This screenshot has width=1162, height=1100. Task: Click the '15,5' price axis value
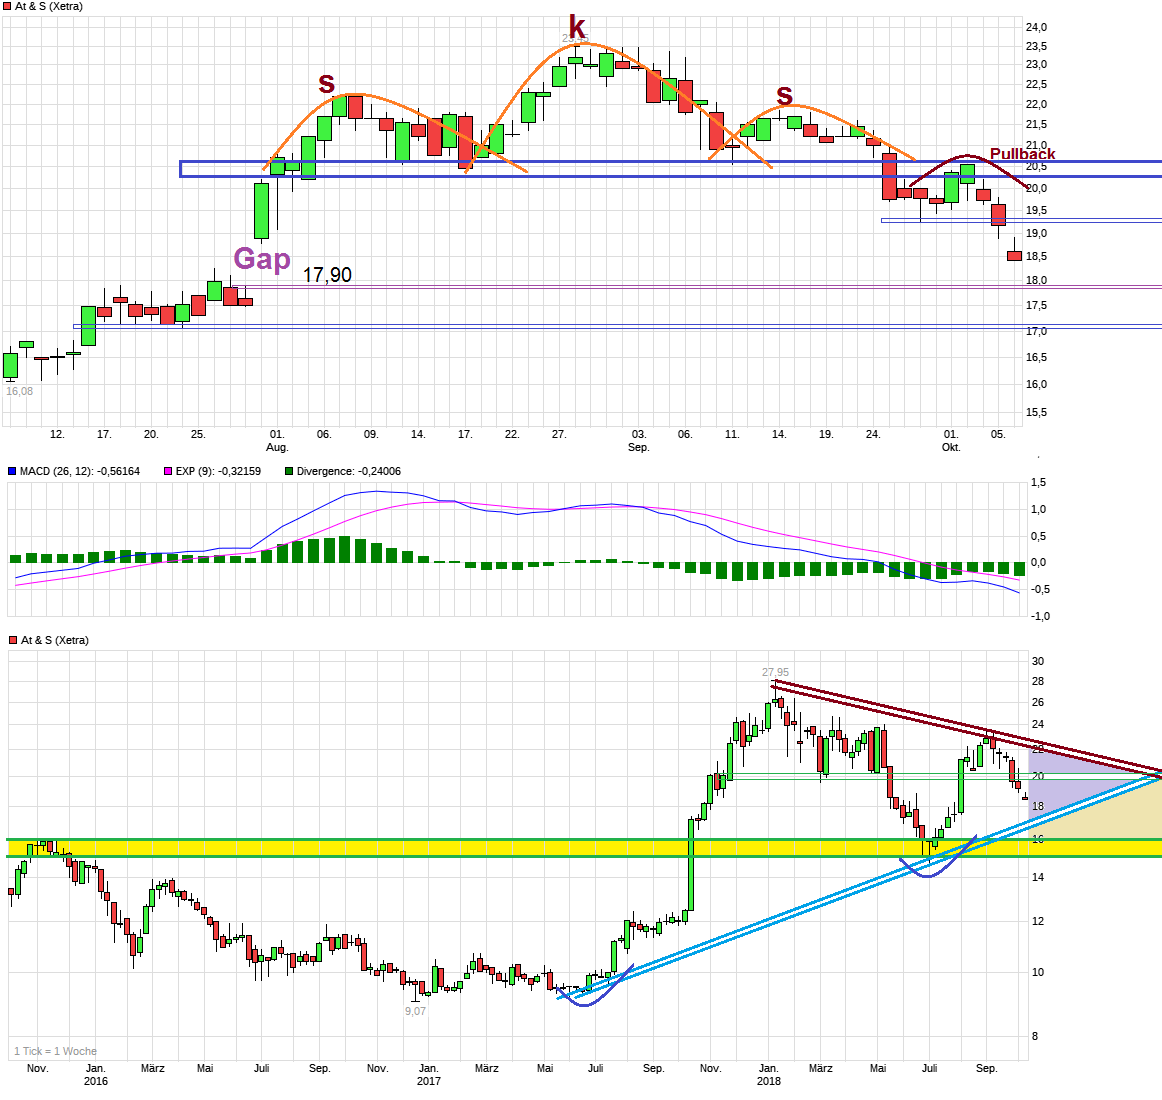pos(1036,412)
